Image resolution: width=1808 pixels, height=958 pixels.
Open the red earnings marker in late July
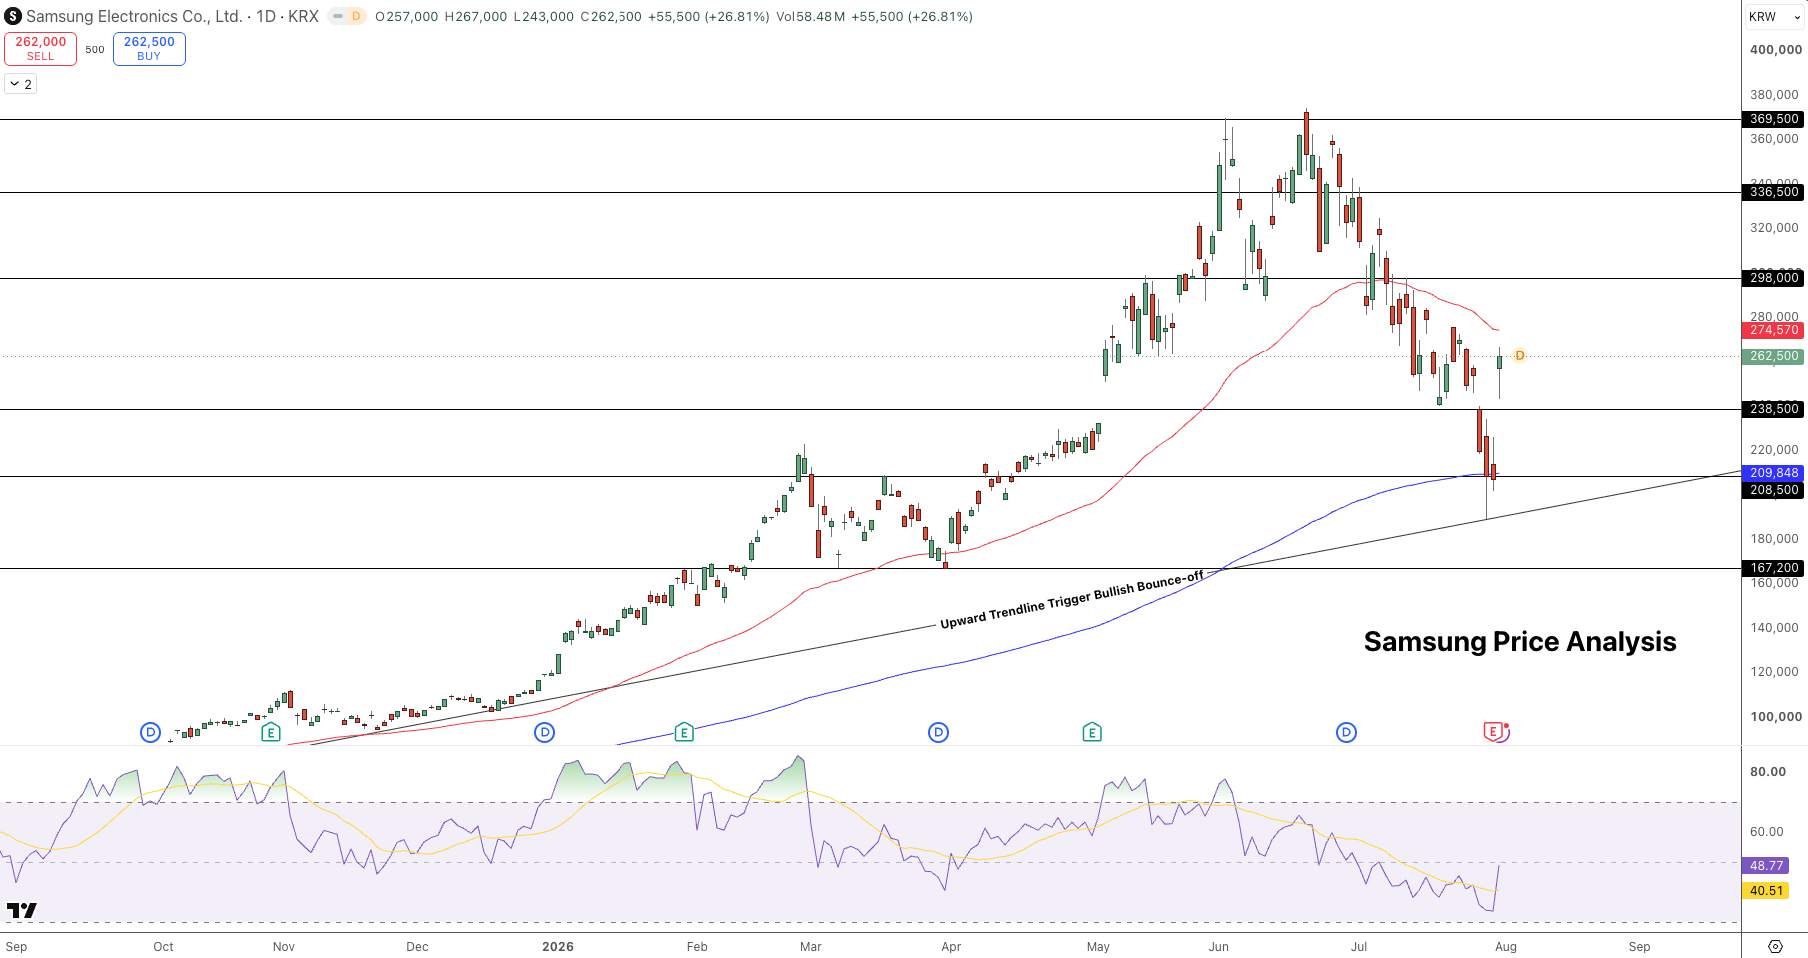(1495, 732)
